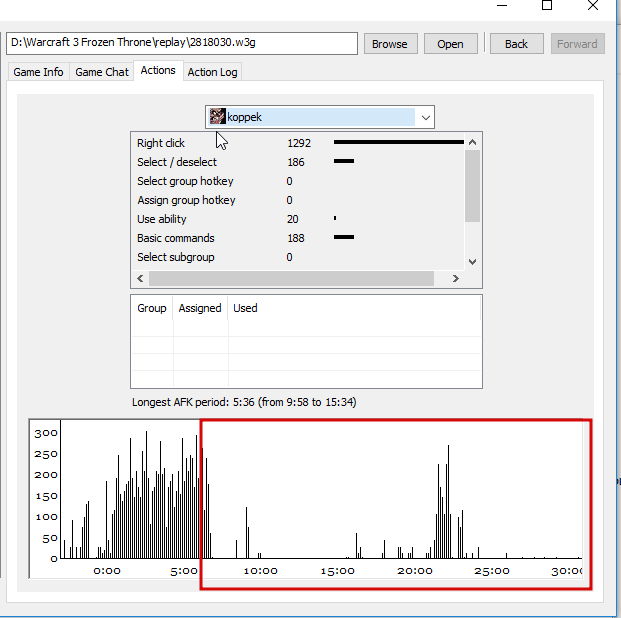Image resolution: width=621 pixels, height=618 pixels.
Task: Select the Right click row
Action: (x=297, y=143)
